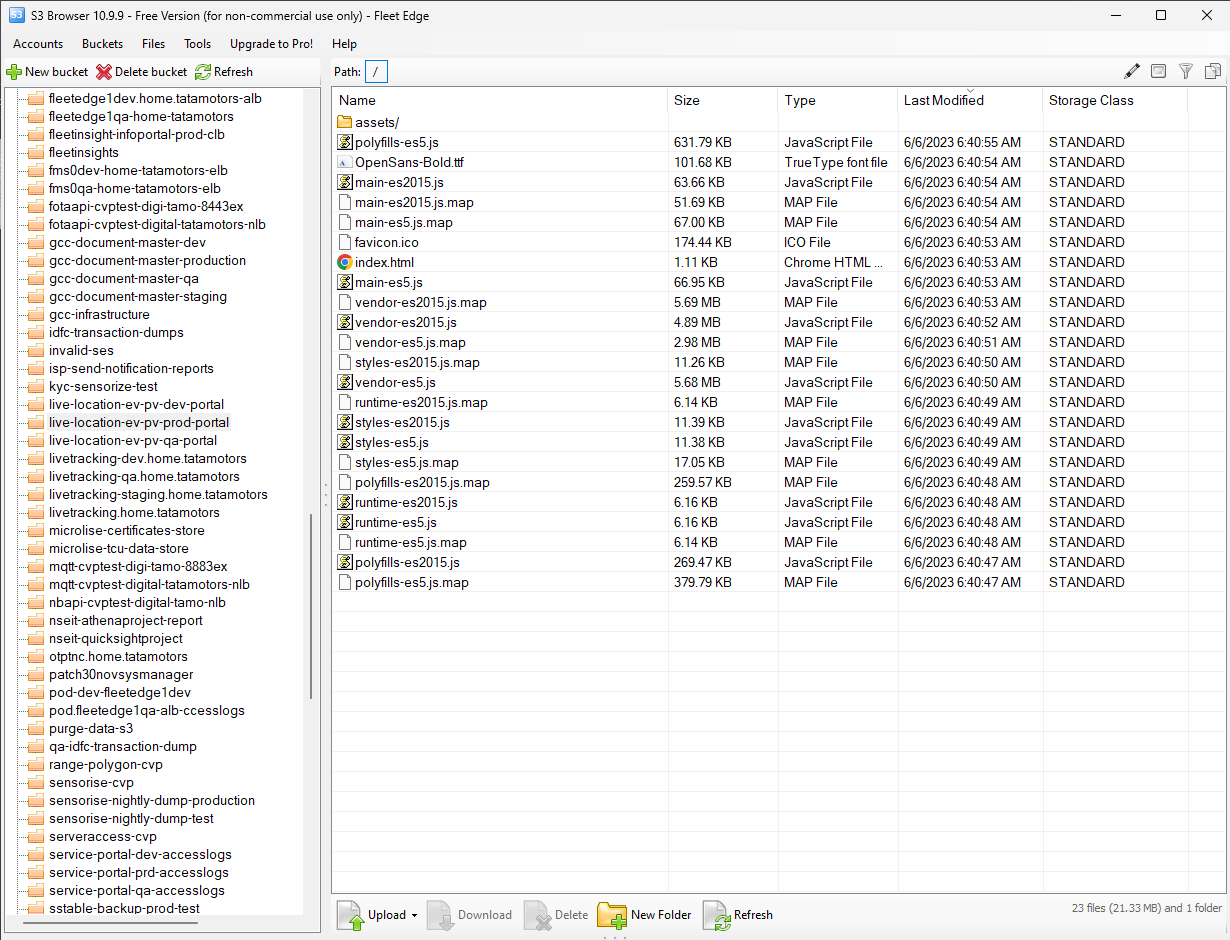Open the Buckets menu
Screen dimensions: 1230x940
pyautogui.click(x=102, y=44)
